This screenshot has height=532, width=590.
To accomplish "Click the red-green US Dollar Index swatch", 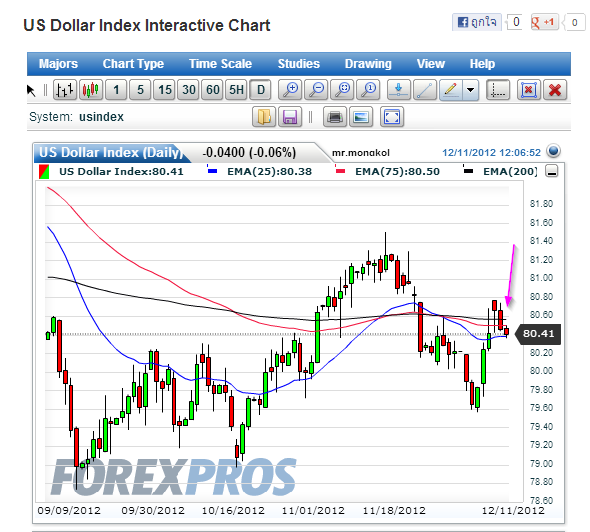I will (44, 172).
